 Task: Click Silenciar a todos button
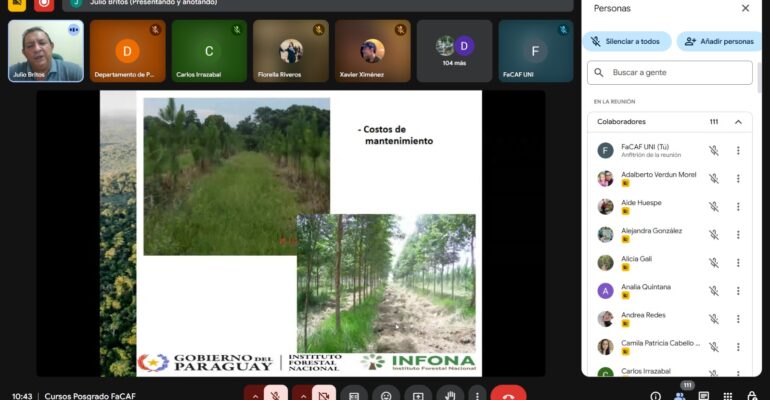(627, 42)
